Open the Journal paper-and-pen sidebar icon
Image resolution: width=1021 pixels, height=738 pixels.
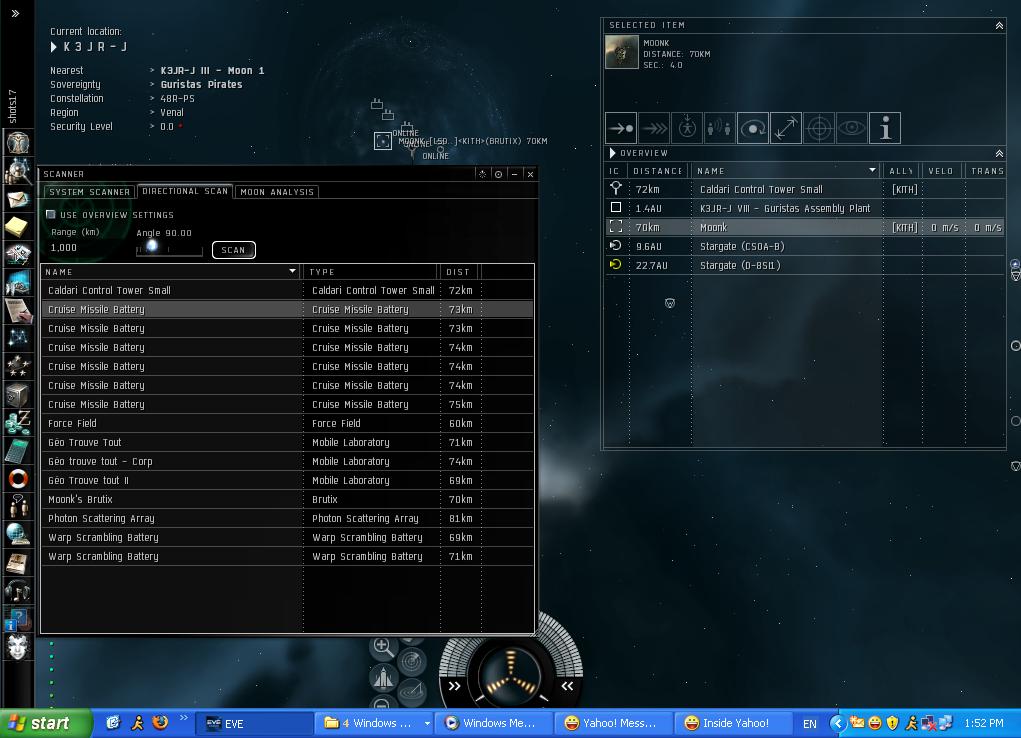click(18, 310)
